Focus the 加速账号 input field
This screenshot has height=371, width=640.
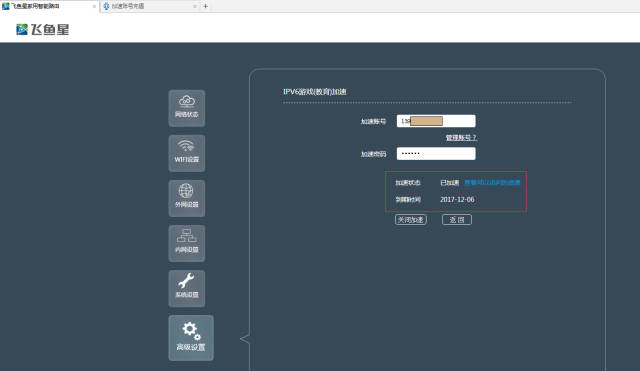coord(436,121)
